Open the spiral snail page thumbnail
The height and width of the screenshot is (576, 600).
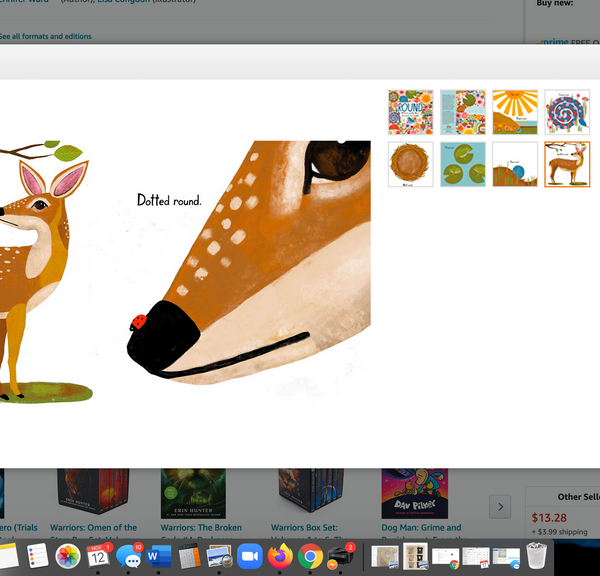[x=567, y=112]
